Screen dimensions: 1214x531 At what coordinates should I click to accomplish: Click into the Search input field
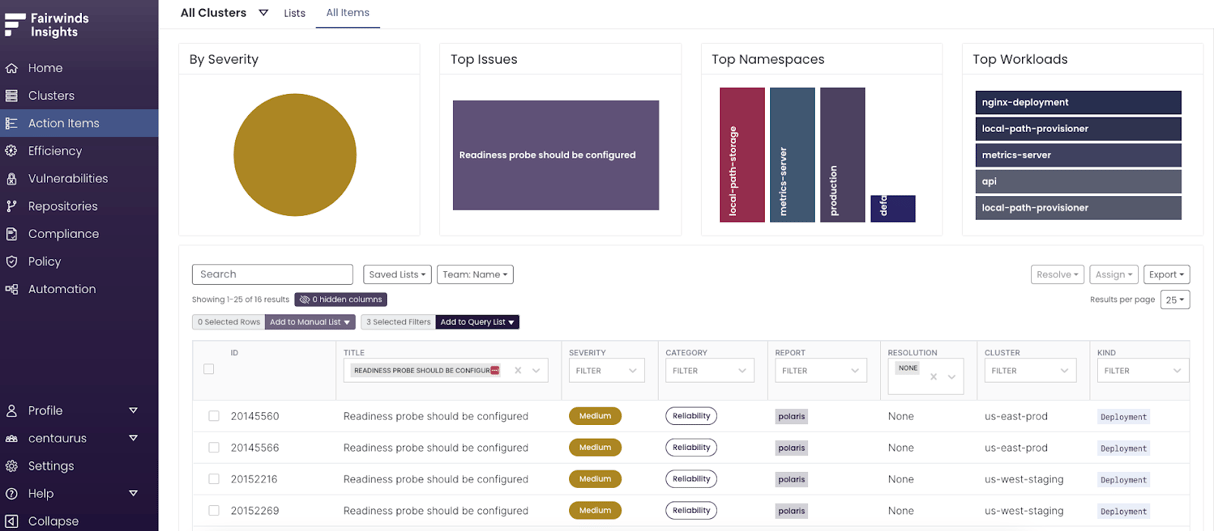coord(272,274)
